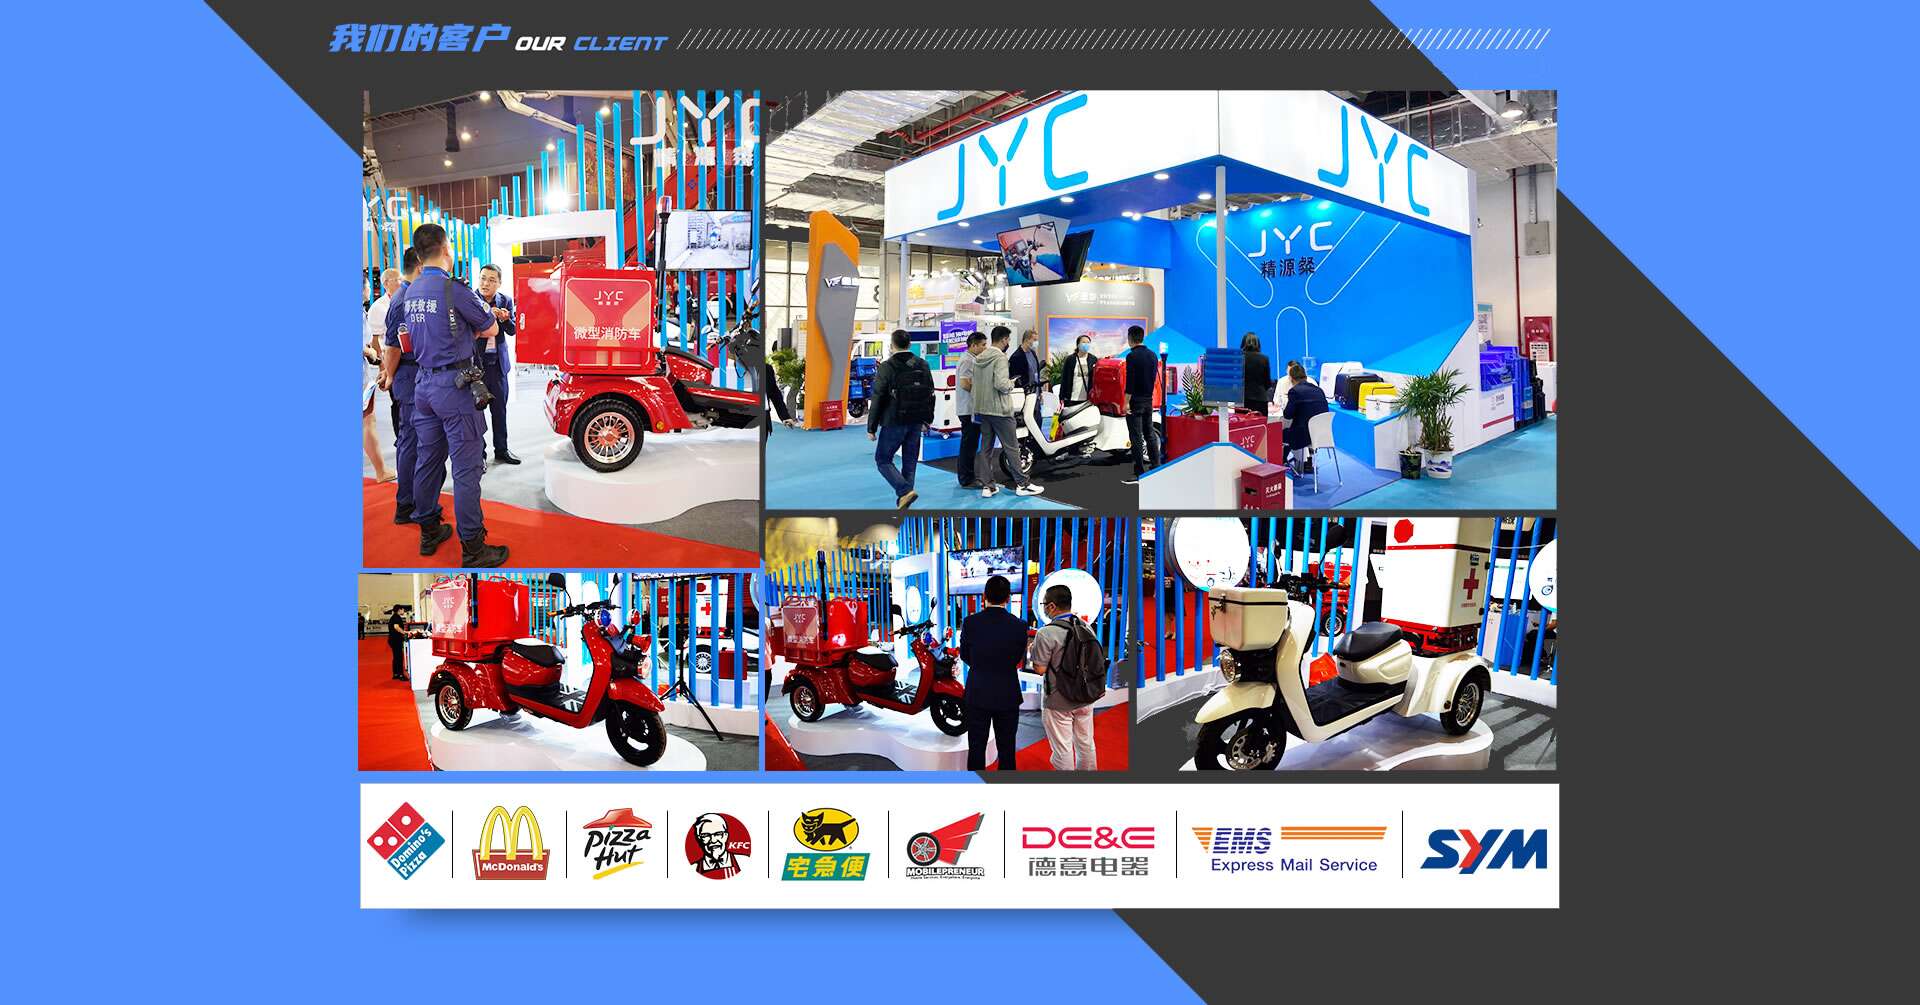Click the EMS Express Mail Service logo
Image resolution: width=1920 pixels, height=1005 pixels.
tap(1289, 848)
